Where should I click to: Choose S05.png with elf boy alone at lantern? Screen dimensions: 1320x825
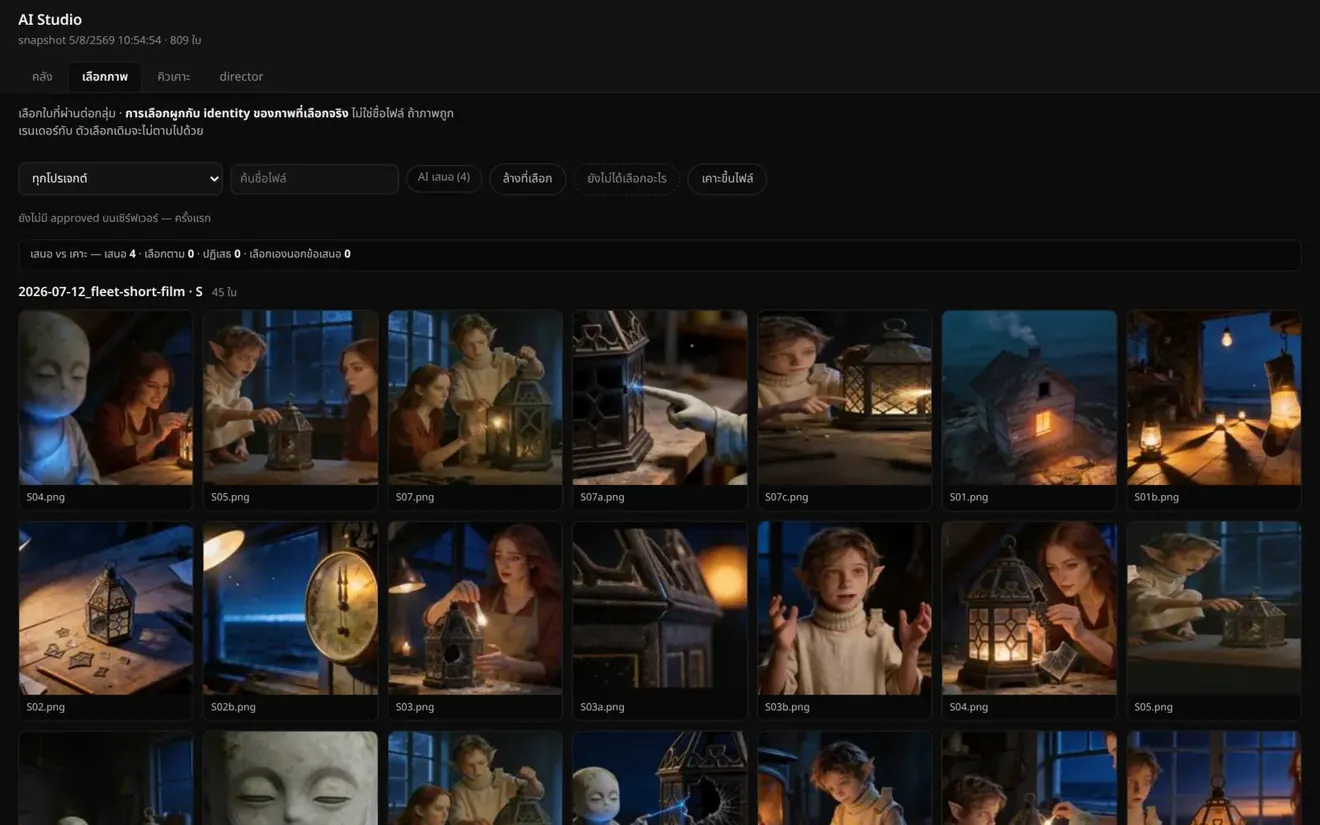(x=1214, y=620)
